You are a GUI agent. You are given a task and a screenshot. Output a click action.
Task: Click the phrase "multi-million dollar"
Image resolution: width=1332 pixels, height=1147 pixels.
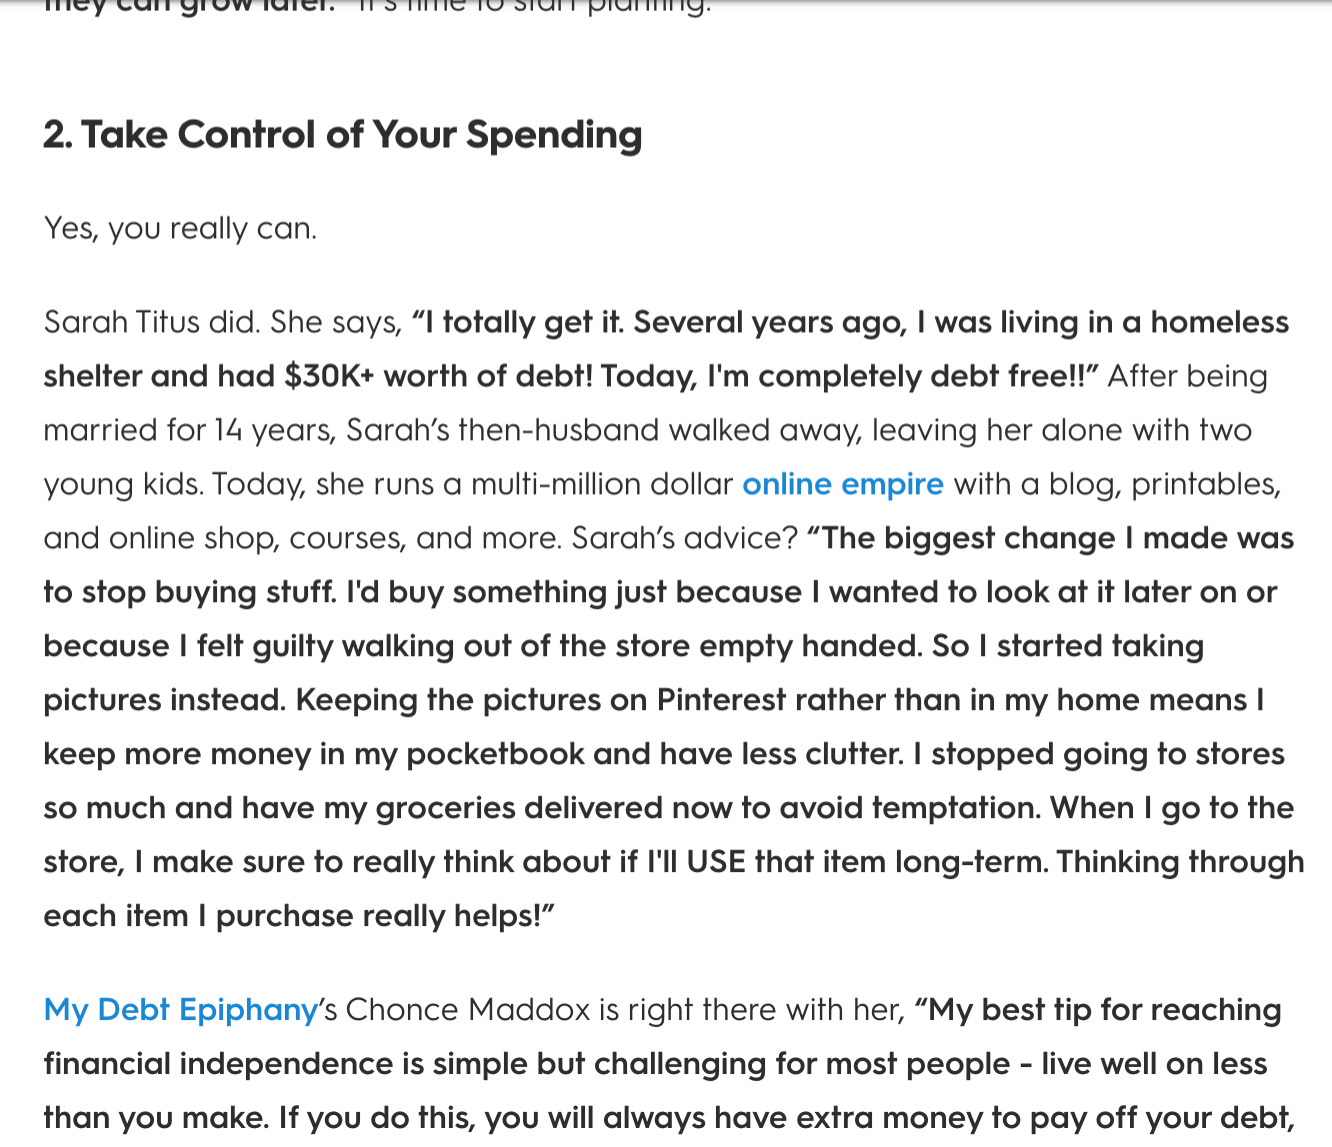pyautogui.click(x=601, y=485)
